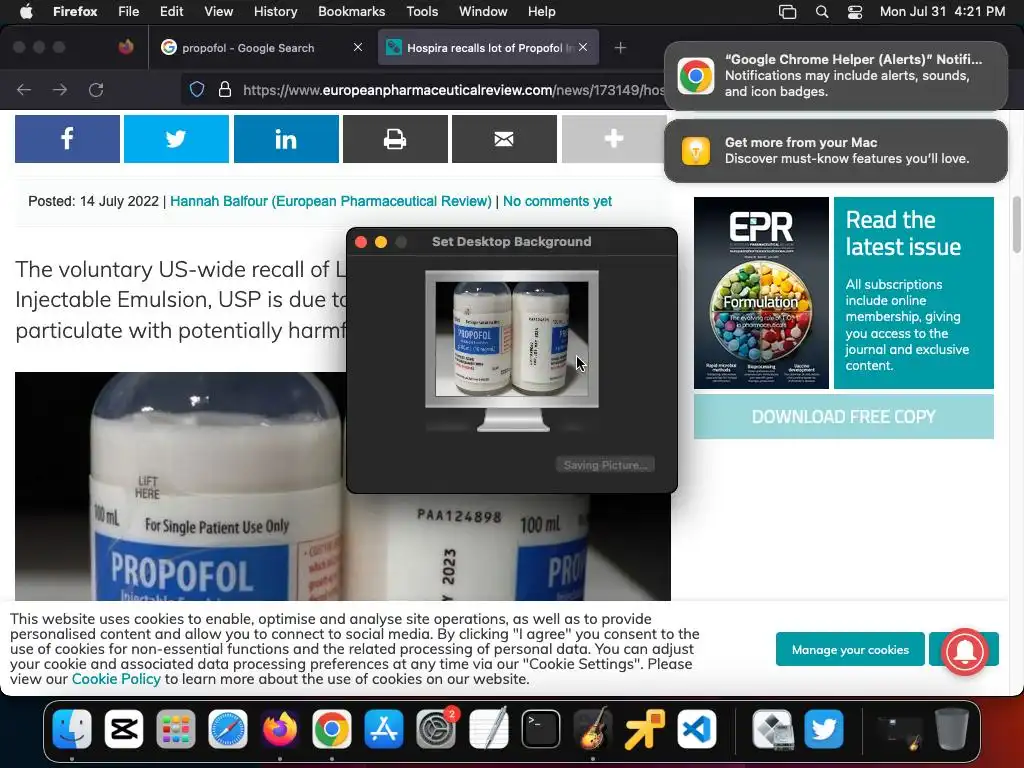Click the EPR magazine cover thumbnail
The height and width of the screenshot is (768, 1024).
761,293
